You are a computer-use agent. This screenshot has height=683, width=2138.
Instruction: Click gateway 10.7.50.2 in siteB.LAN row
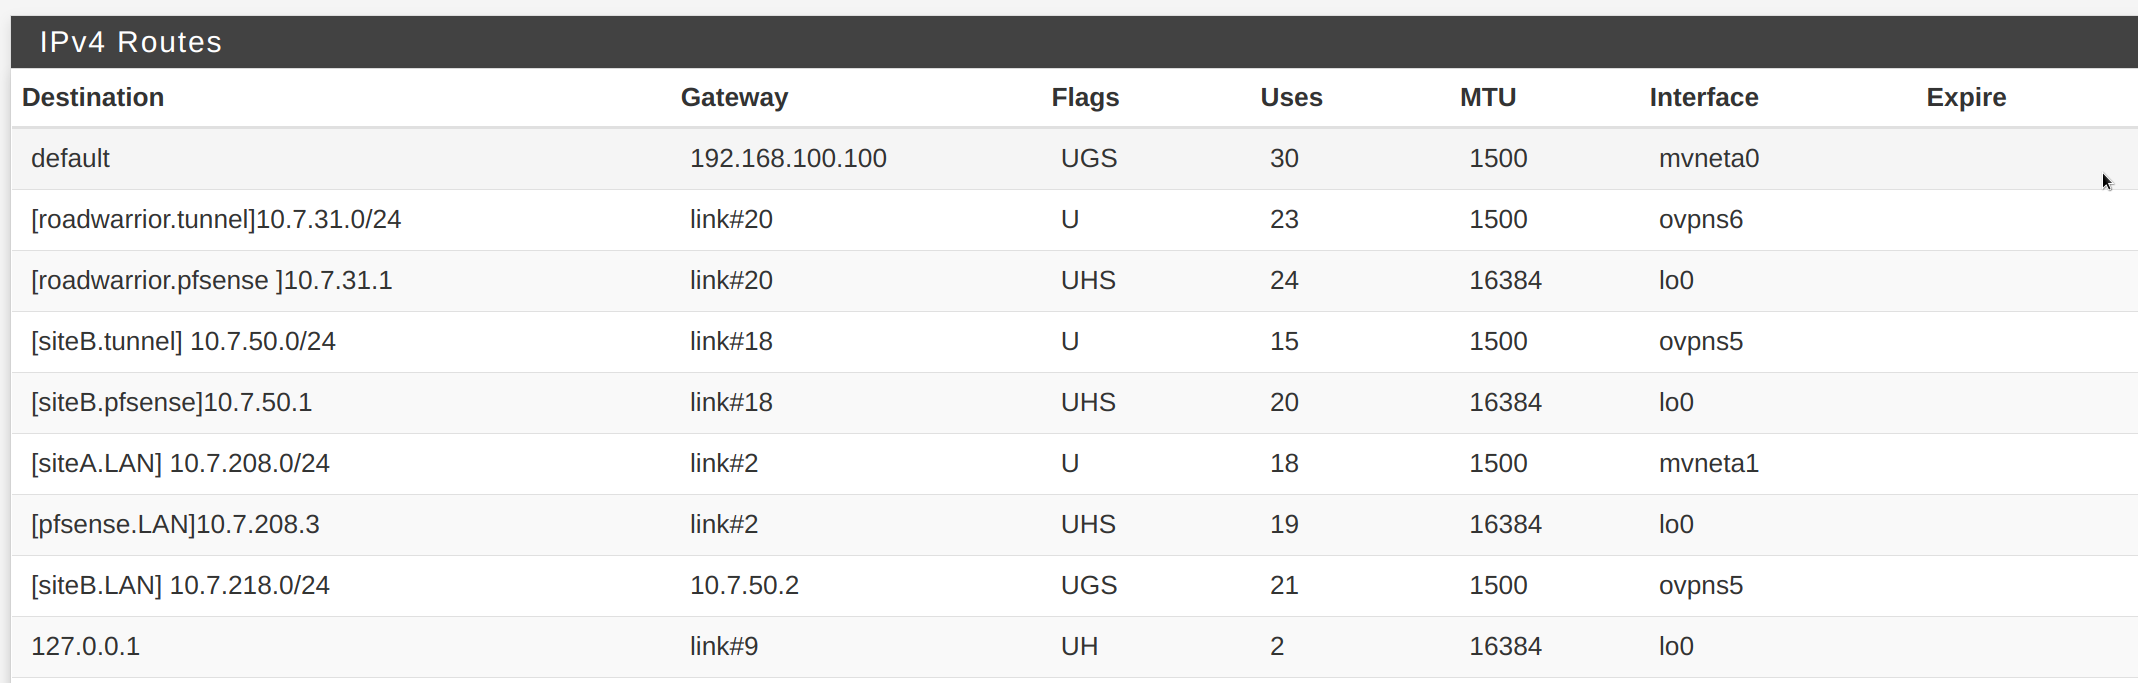click(x=744, y=585)
